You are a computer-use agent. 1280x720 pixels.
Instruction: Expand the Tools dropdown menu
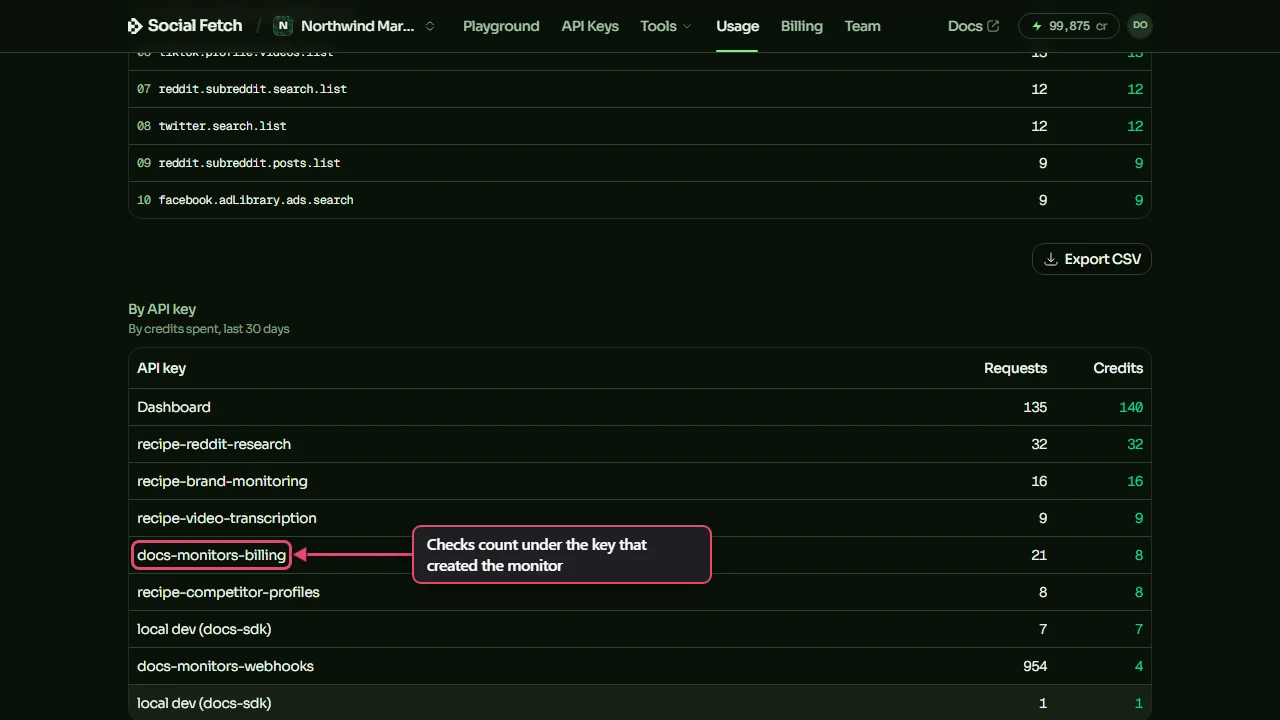pyautogui.click(x=666, y=26)
